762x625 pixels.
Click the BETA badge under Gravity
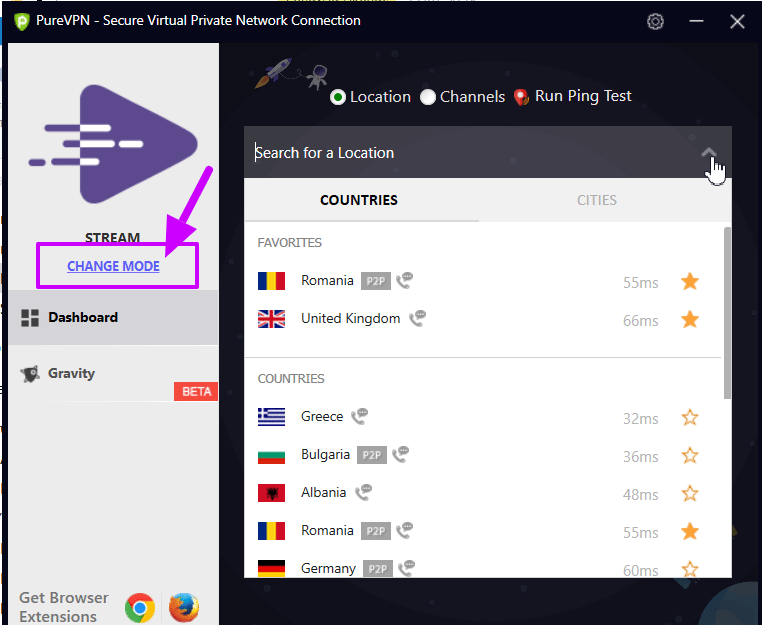(x=196, y=392)
